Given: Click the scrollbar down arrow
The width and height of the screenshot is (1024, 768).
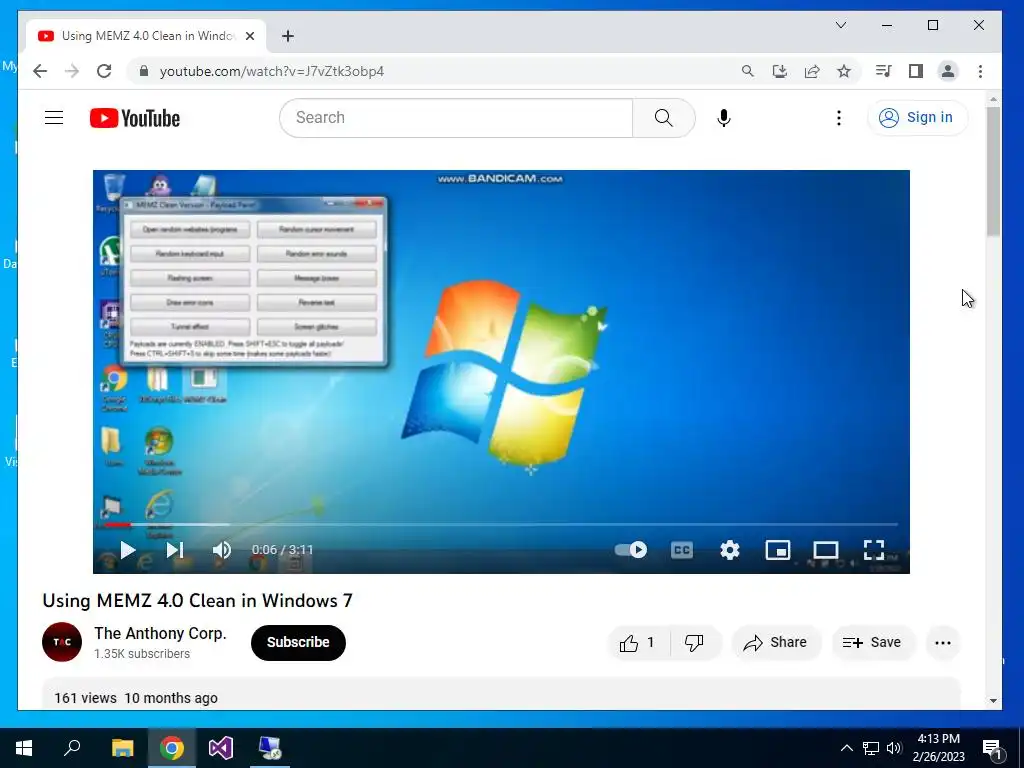Looking at the screenshot, I should click(x=993, y=701).
